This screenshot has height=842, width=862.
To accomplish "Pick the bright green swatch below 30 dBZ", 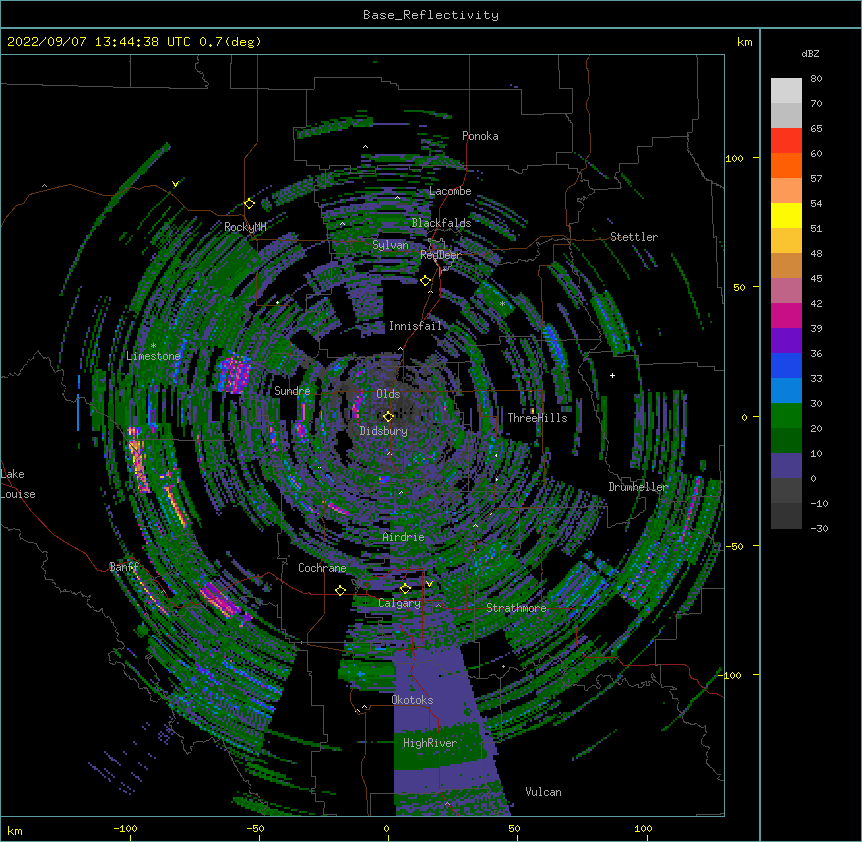I will [x=786, y=416].
